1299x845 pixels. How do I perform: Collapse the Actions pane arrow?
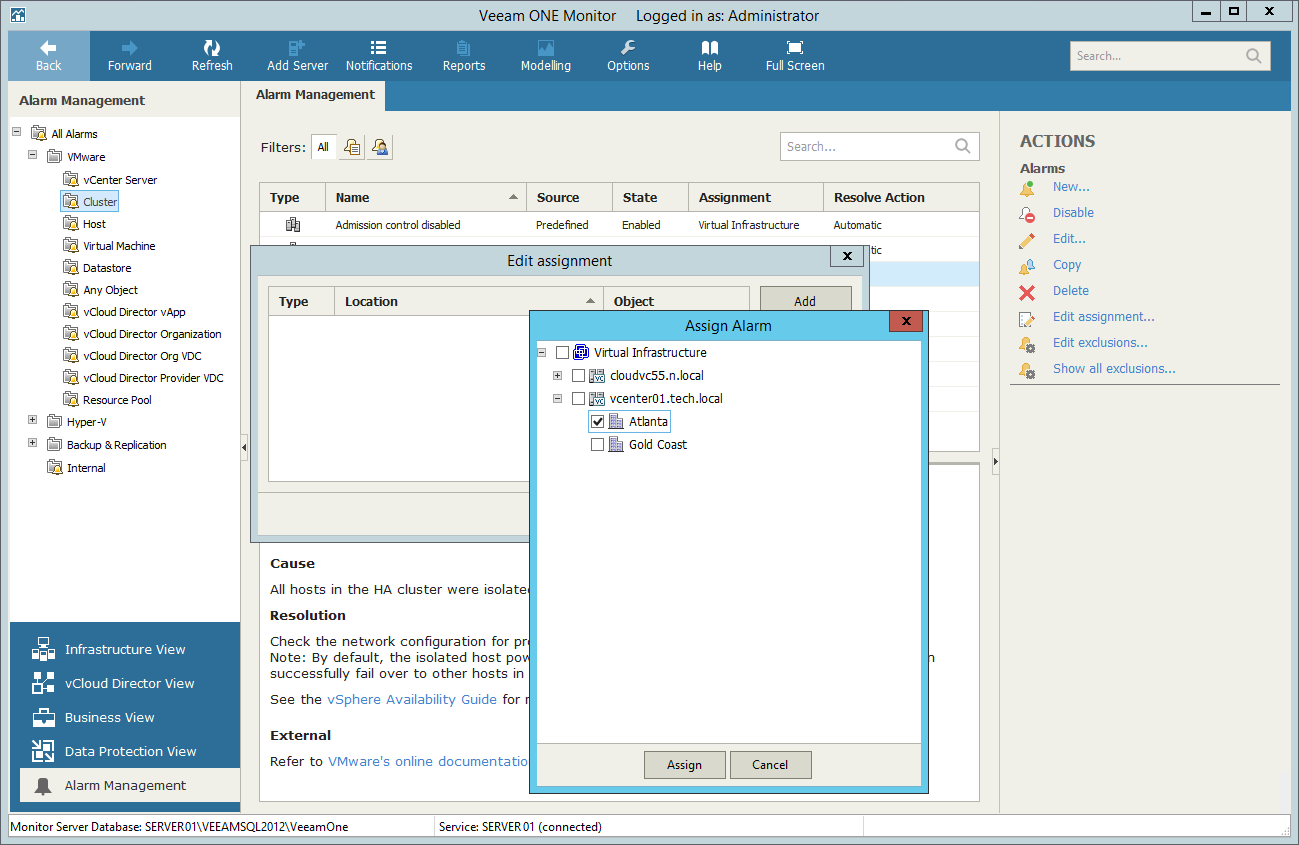(x=995, y=461)
